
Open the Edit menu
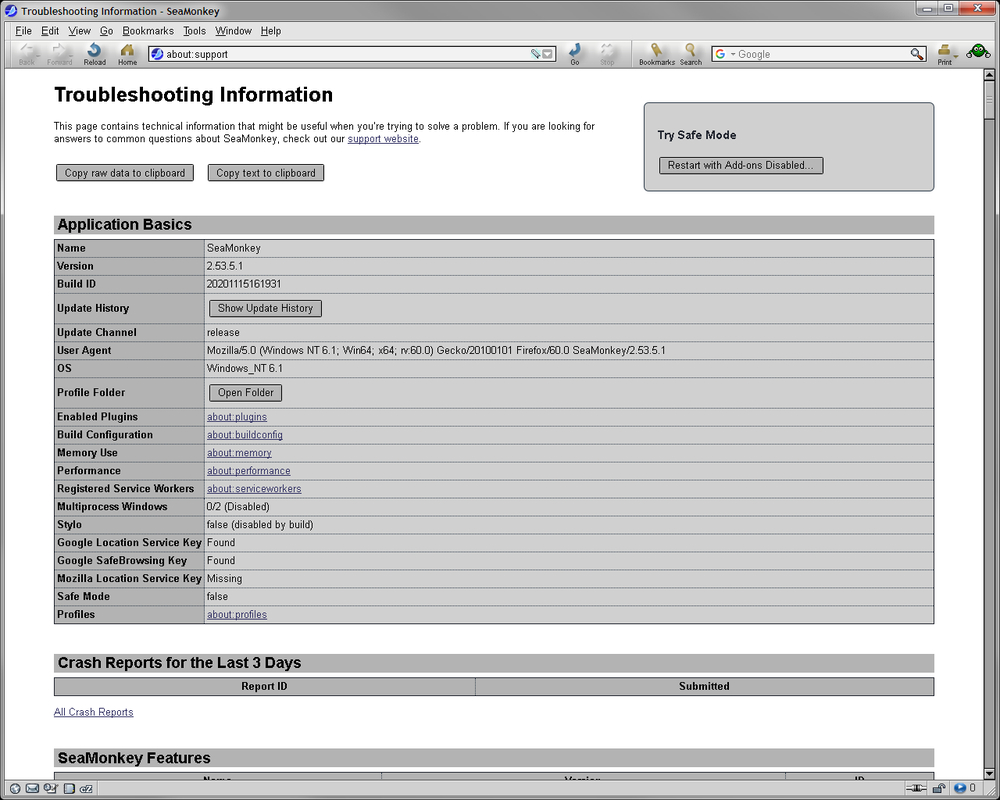tap(50, 31)
